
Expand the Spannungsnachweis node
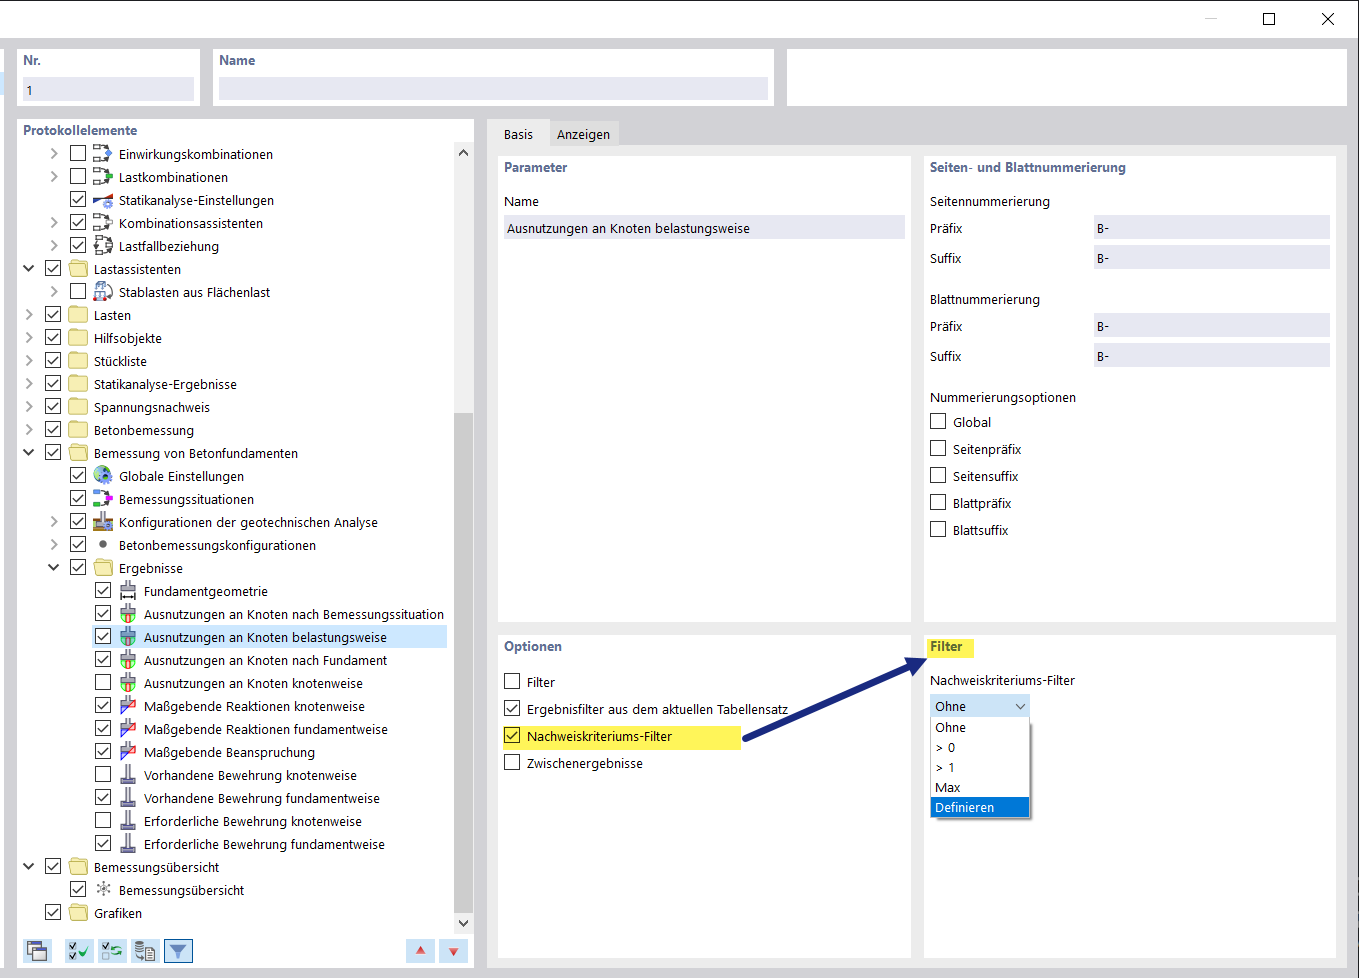click(29, 407)
